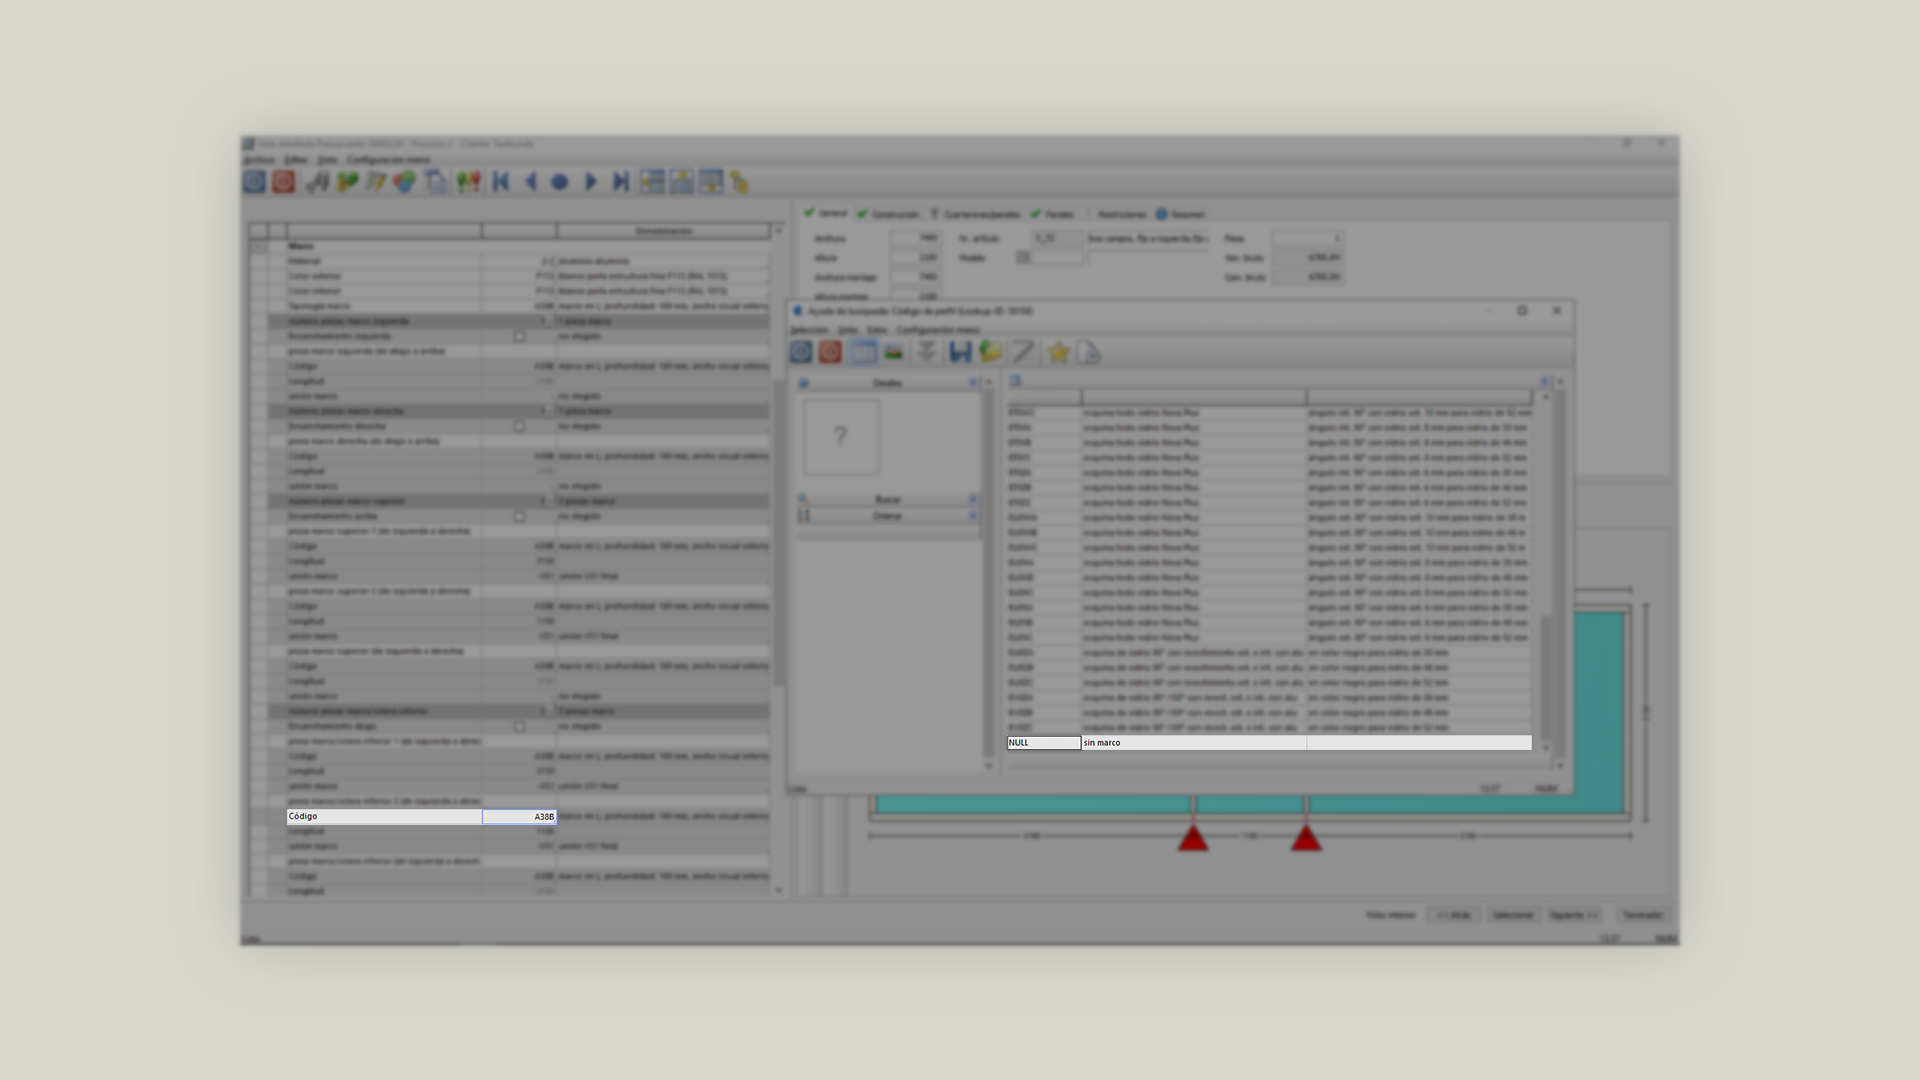Open Archivo menu in main window
The height and width of the screenshot is (1080, 1920).
259,160
